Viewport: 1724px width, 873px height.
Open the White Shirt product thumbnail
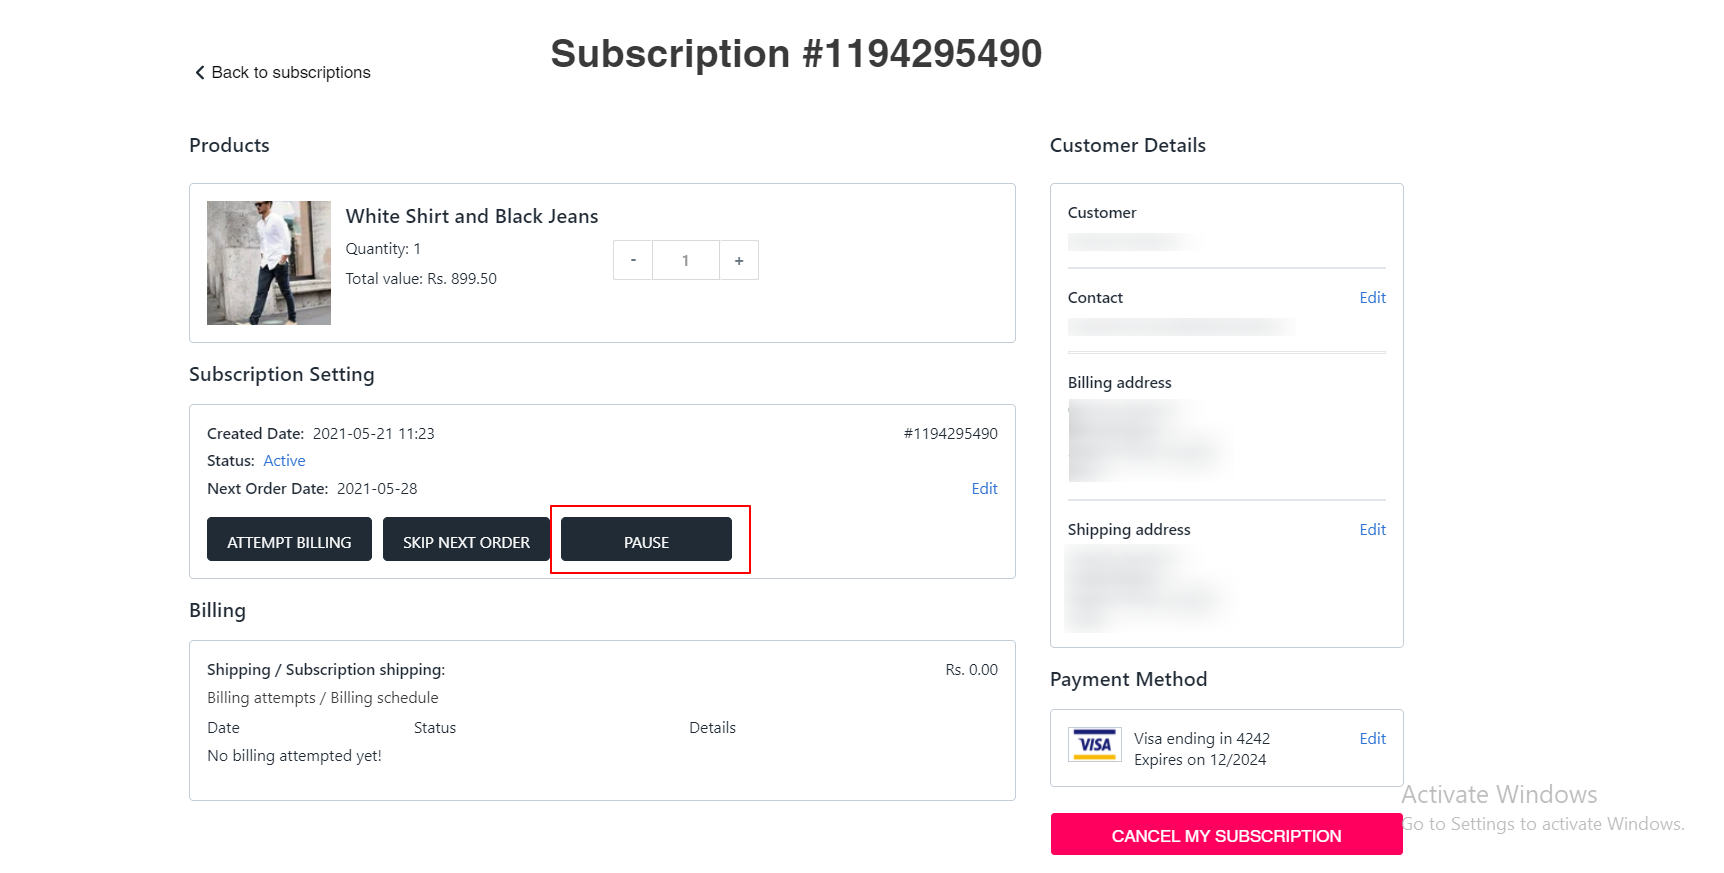[269, 263]
